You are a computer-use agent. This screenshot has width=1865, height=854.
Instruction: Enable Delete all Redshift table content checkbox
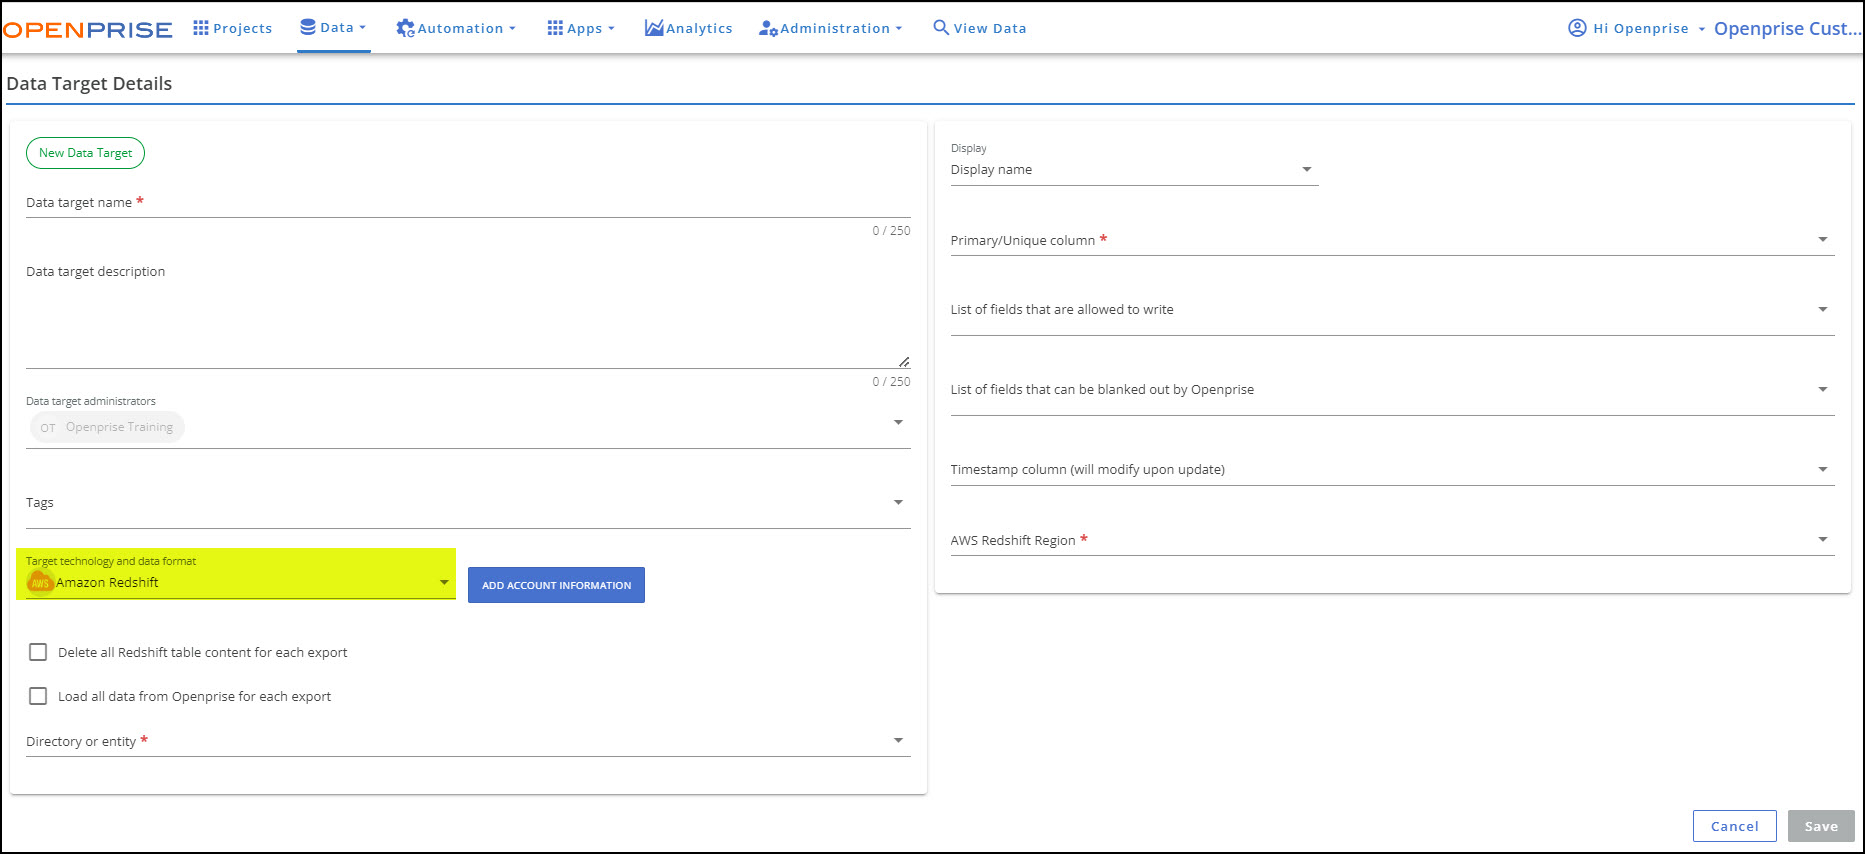coord(38,652)
